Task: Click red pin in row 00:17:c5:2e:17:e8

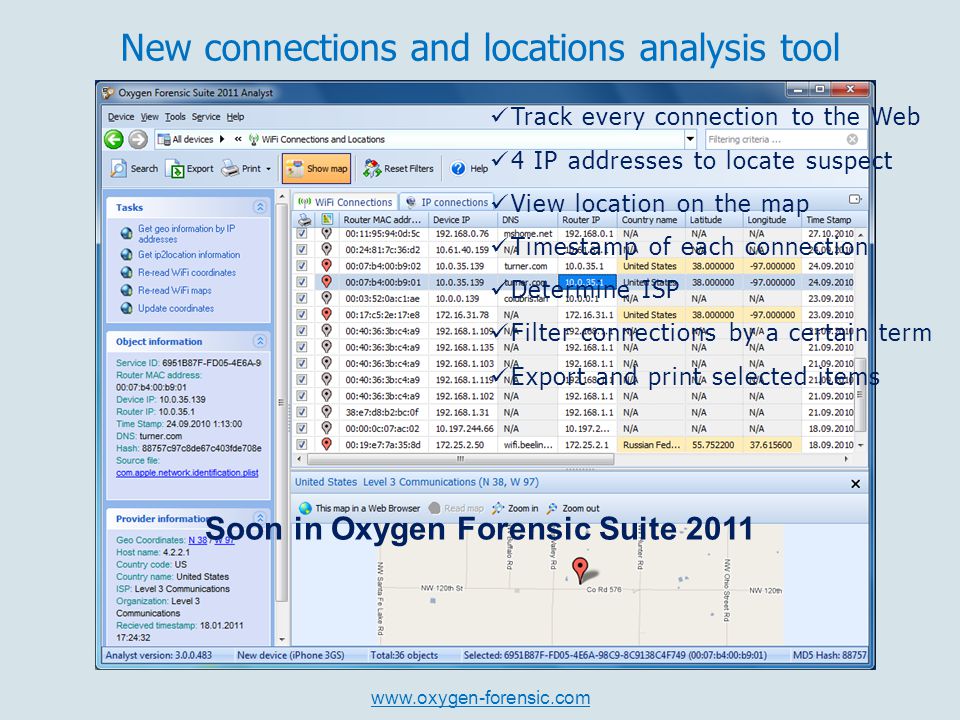Action: tap(326, 314)
